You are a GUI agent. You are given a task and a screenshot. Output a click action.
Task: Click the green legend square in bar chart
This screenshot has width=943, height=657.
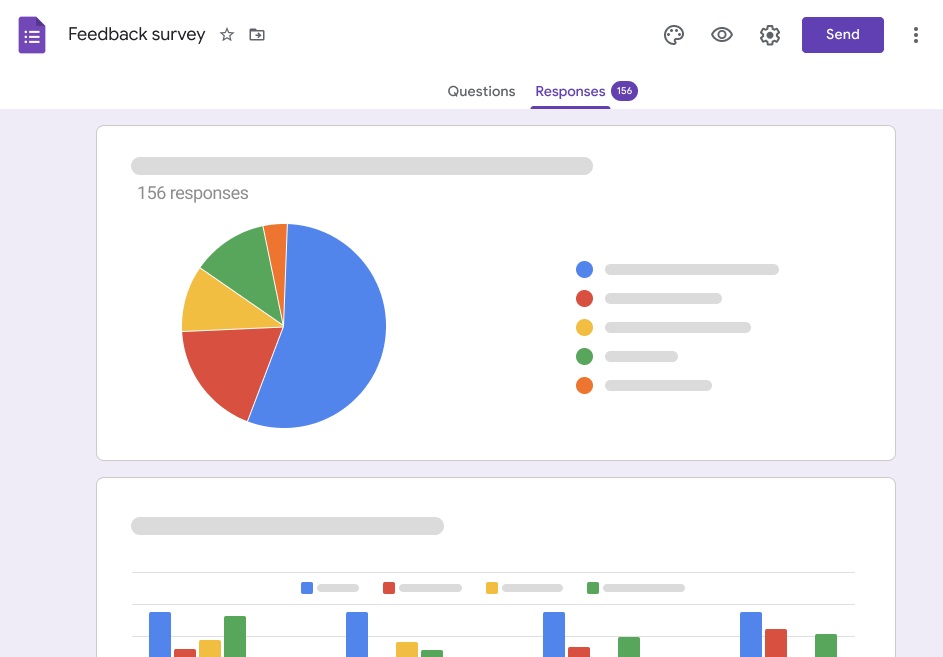(x=593, y=588)
